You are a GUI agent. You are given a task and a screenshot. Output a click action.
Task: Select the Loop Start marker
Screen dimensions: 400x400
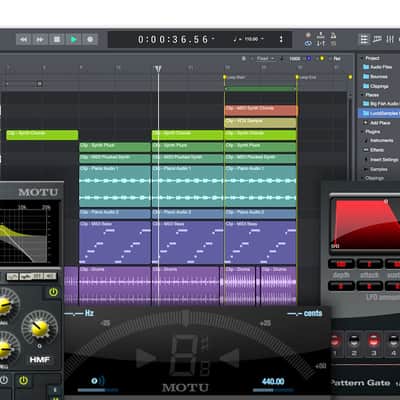point(225,77)
